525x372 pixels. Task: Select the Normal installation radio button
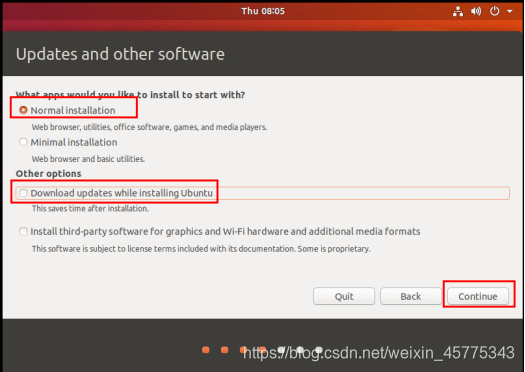(x=23, y=110)
